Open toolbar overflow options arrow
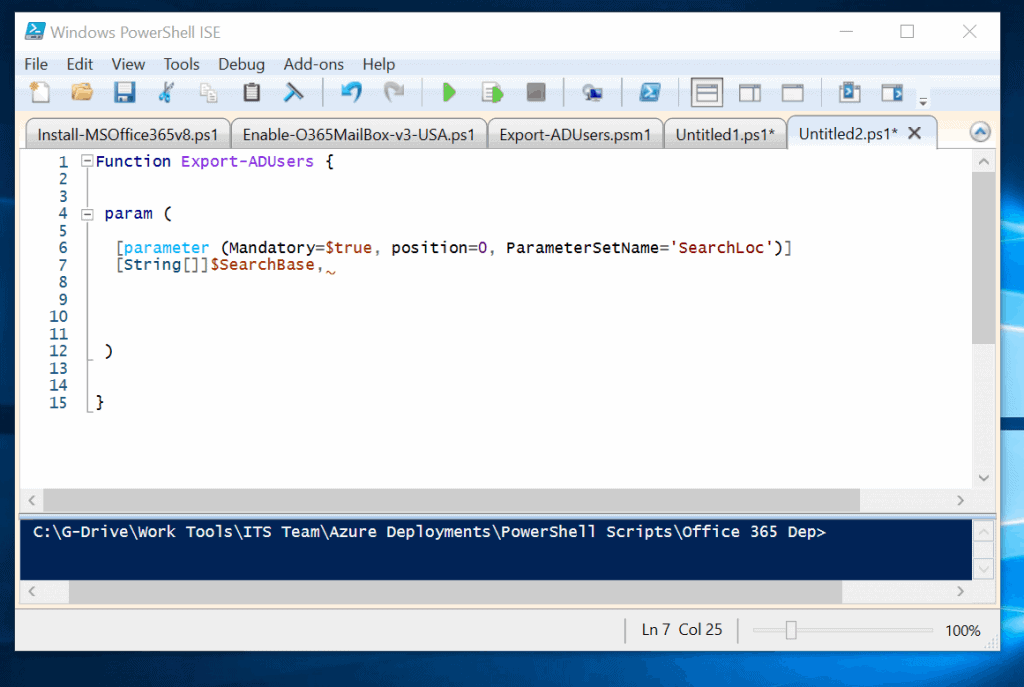1024x687 pixels. 923,101
